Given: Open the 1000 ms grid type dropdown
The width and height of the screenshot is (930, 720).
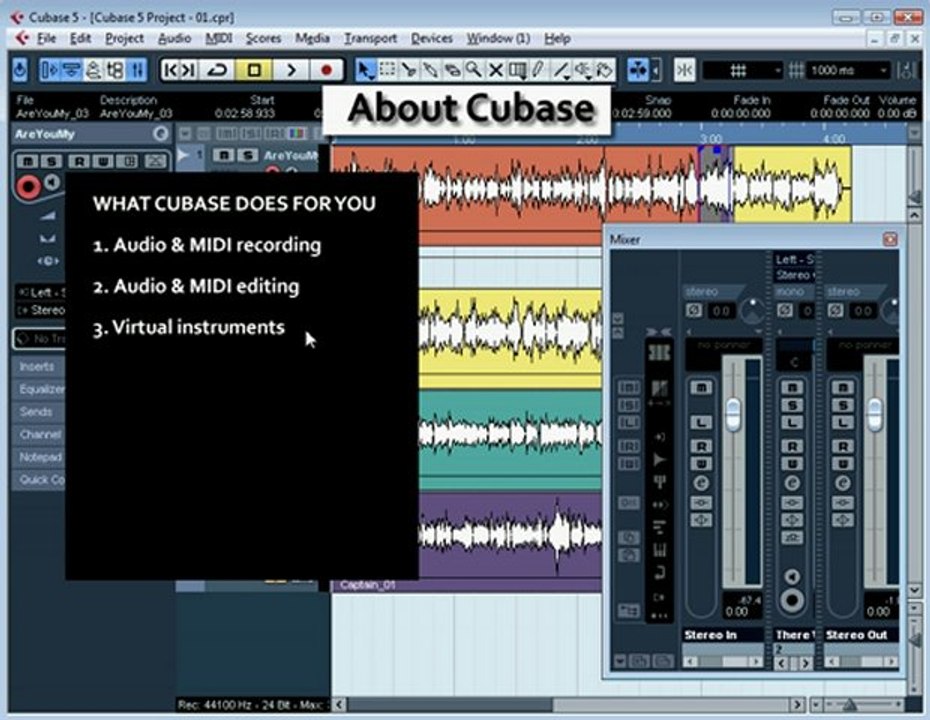Looking at the screenshot, I should point(849,71).
